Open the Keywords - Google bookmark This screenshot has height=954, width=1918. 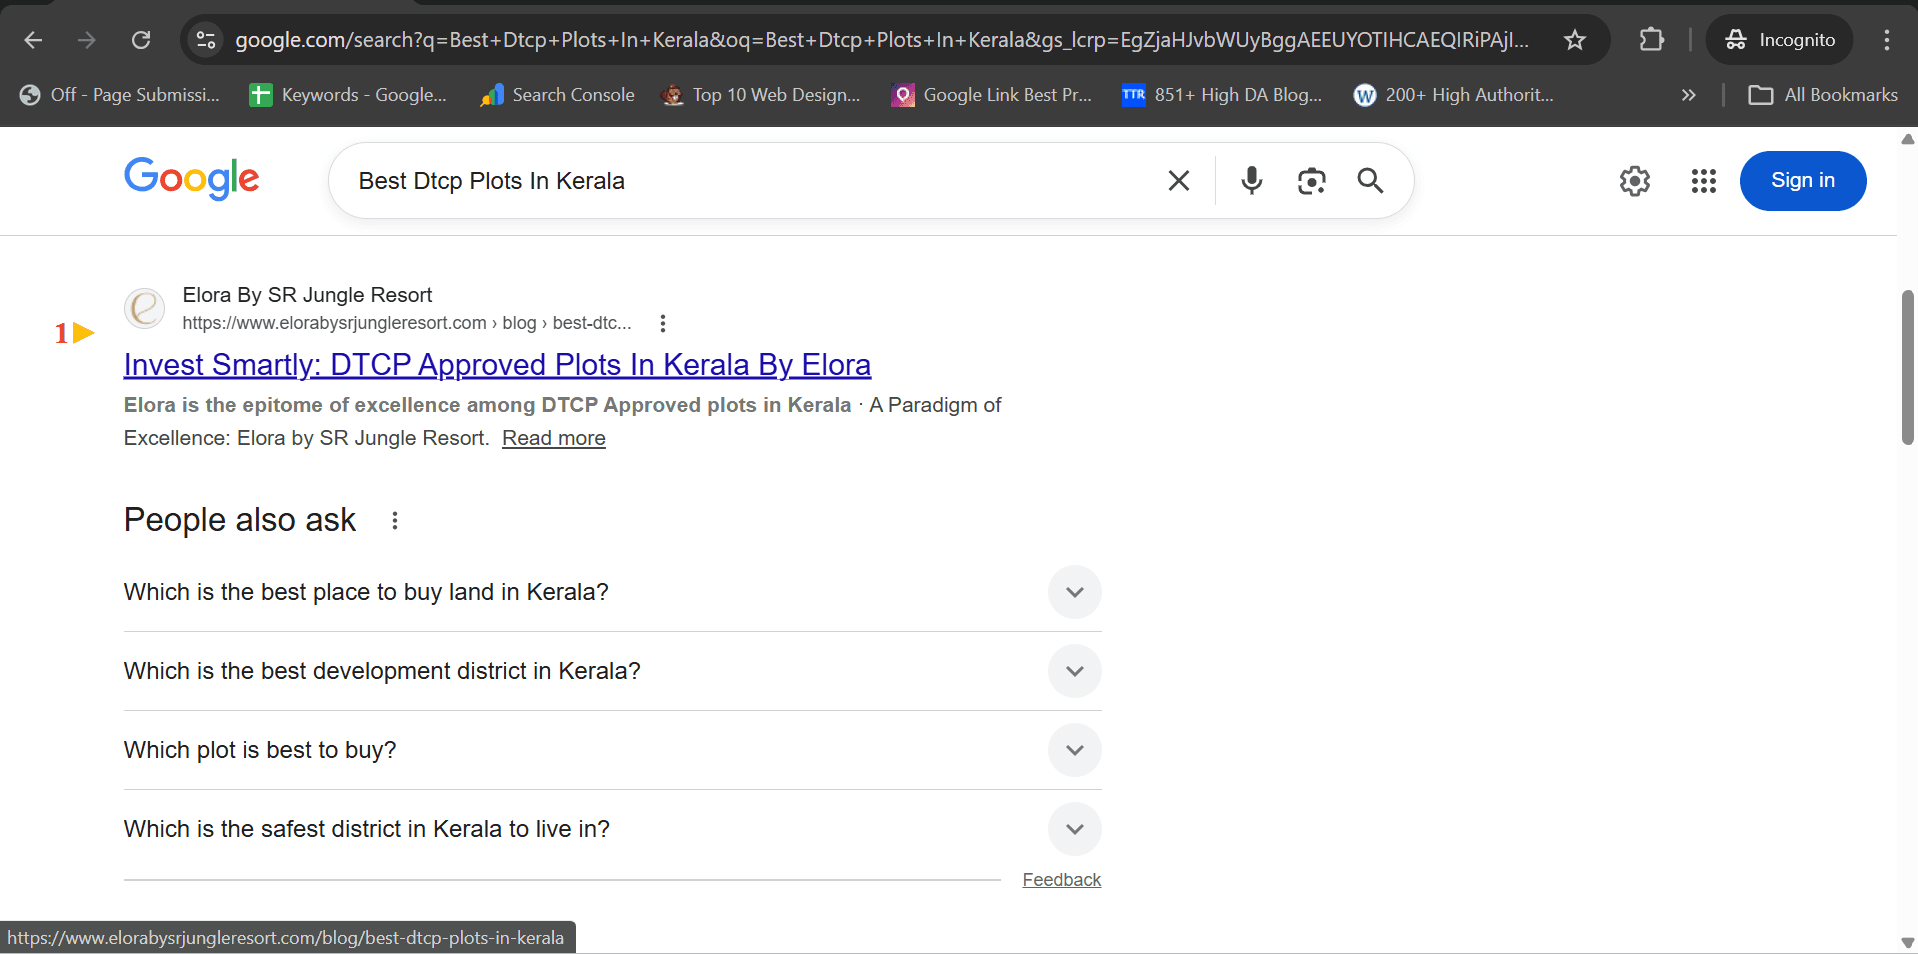point(348,95)
